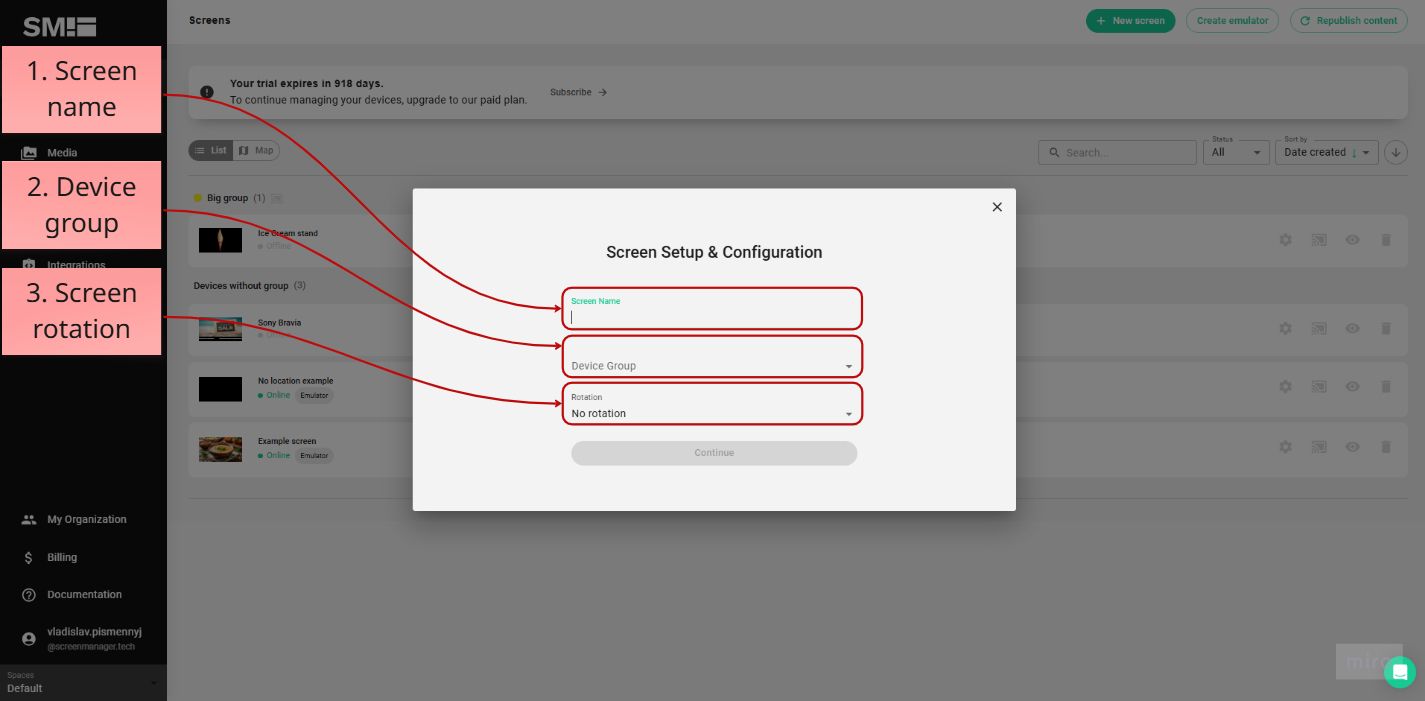Open the Documentation help icon

point(27,594)
